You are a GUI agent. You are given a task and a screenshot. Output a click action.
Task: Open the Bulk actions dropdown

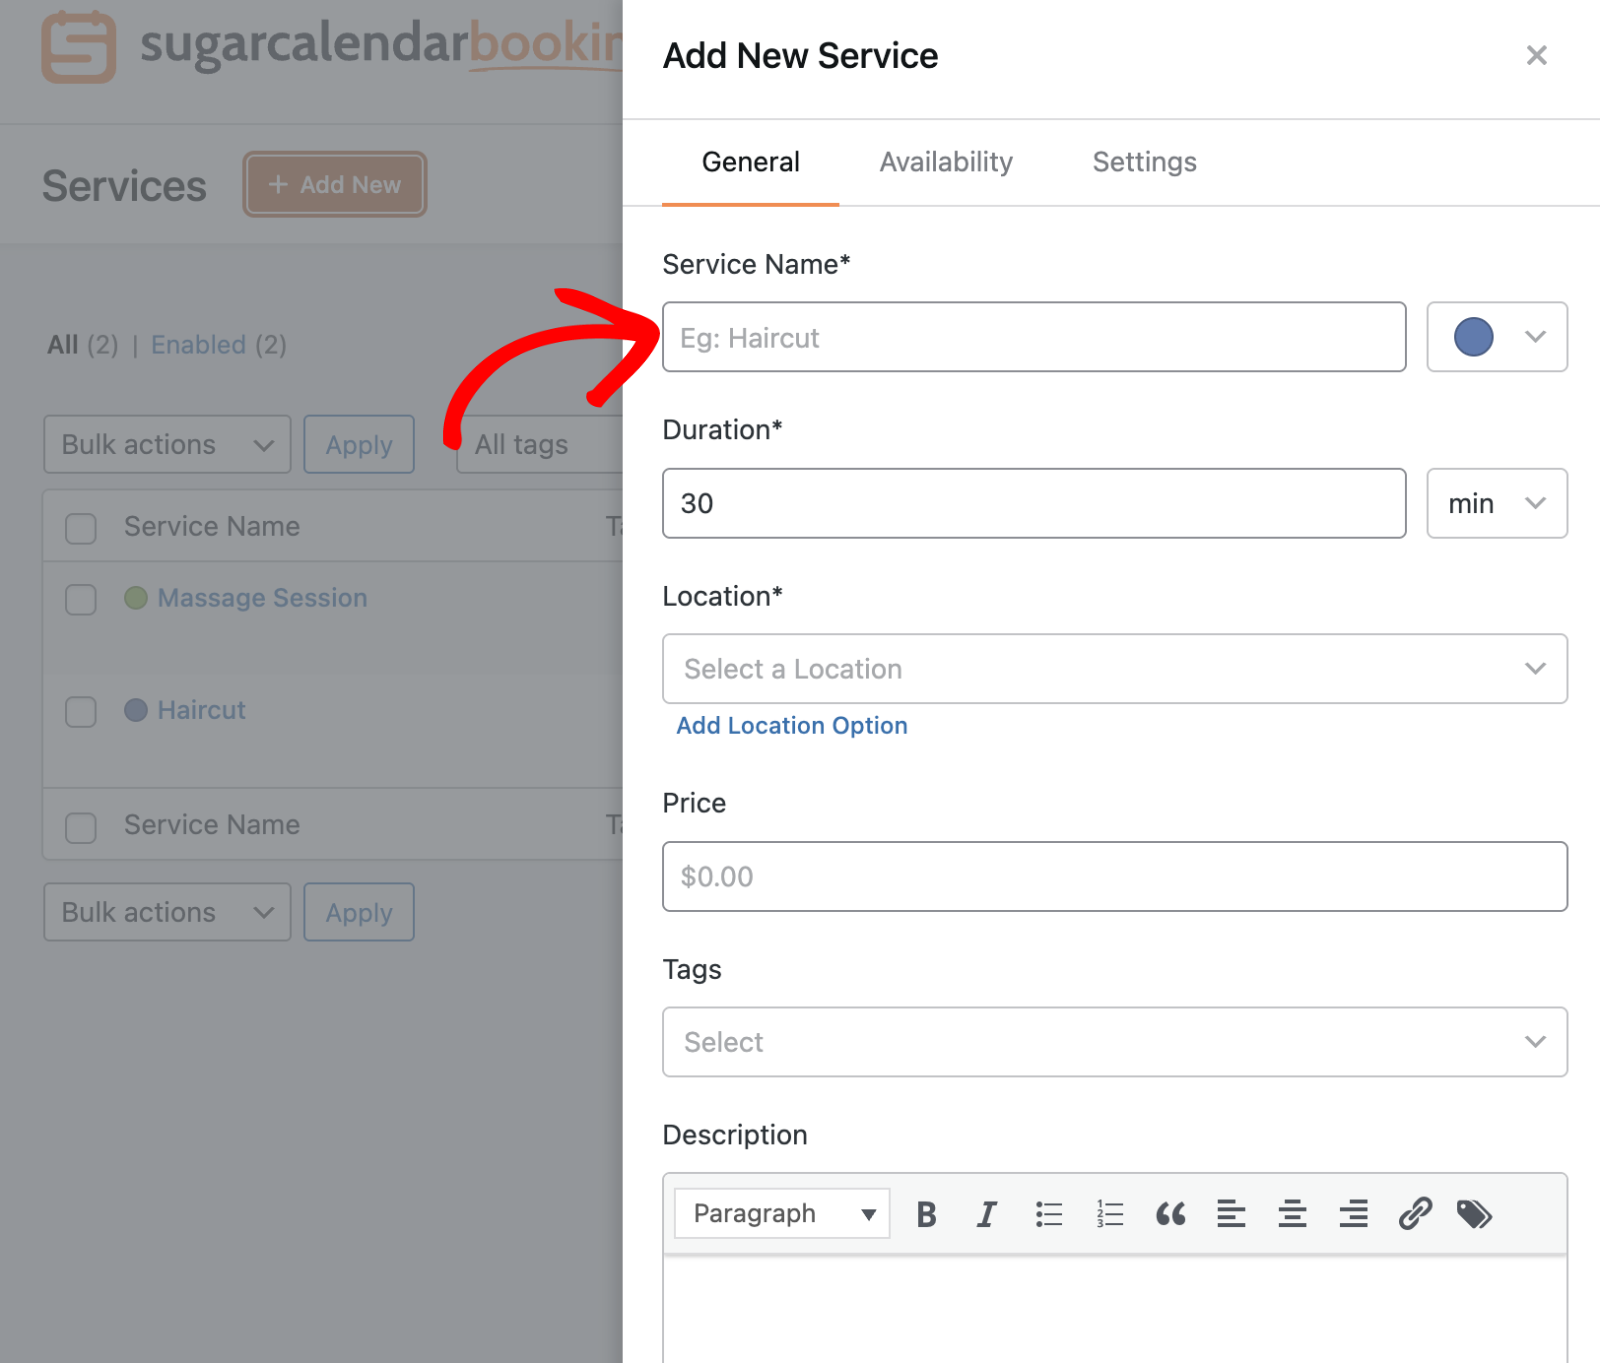click(x=166, y=444)
